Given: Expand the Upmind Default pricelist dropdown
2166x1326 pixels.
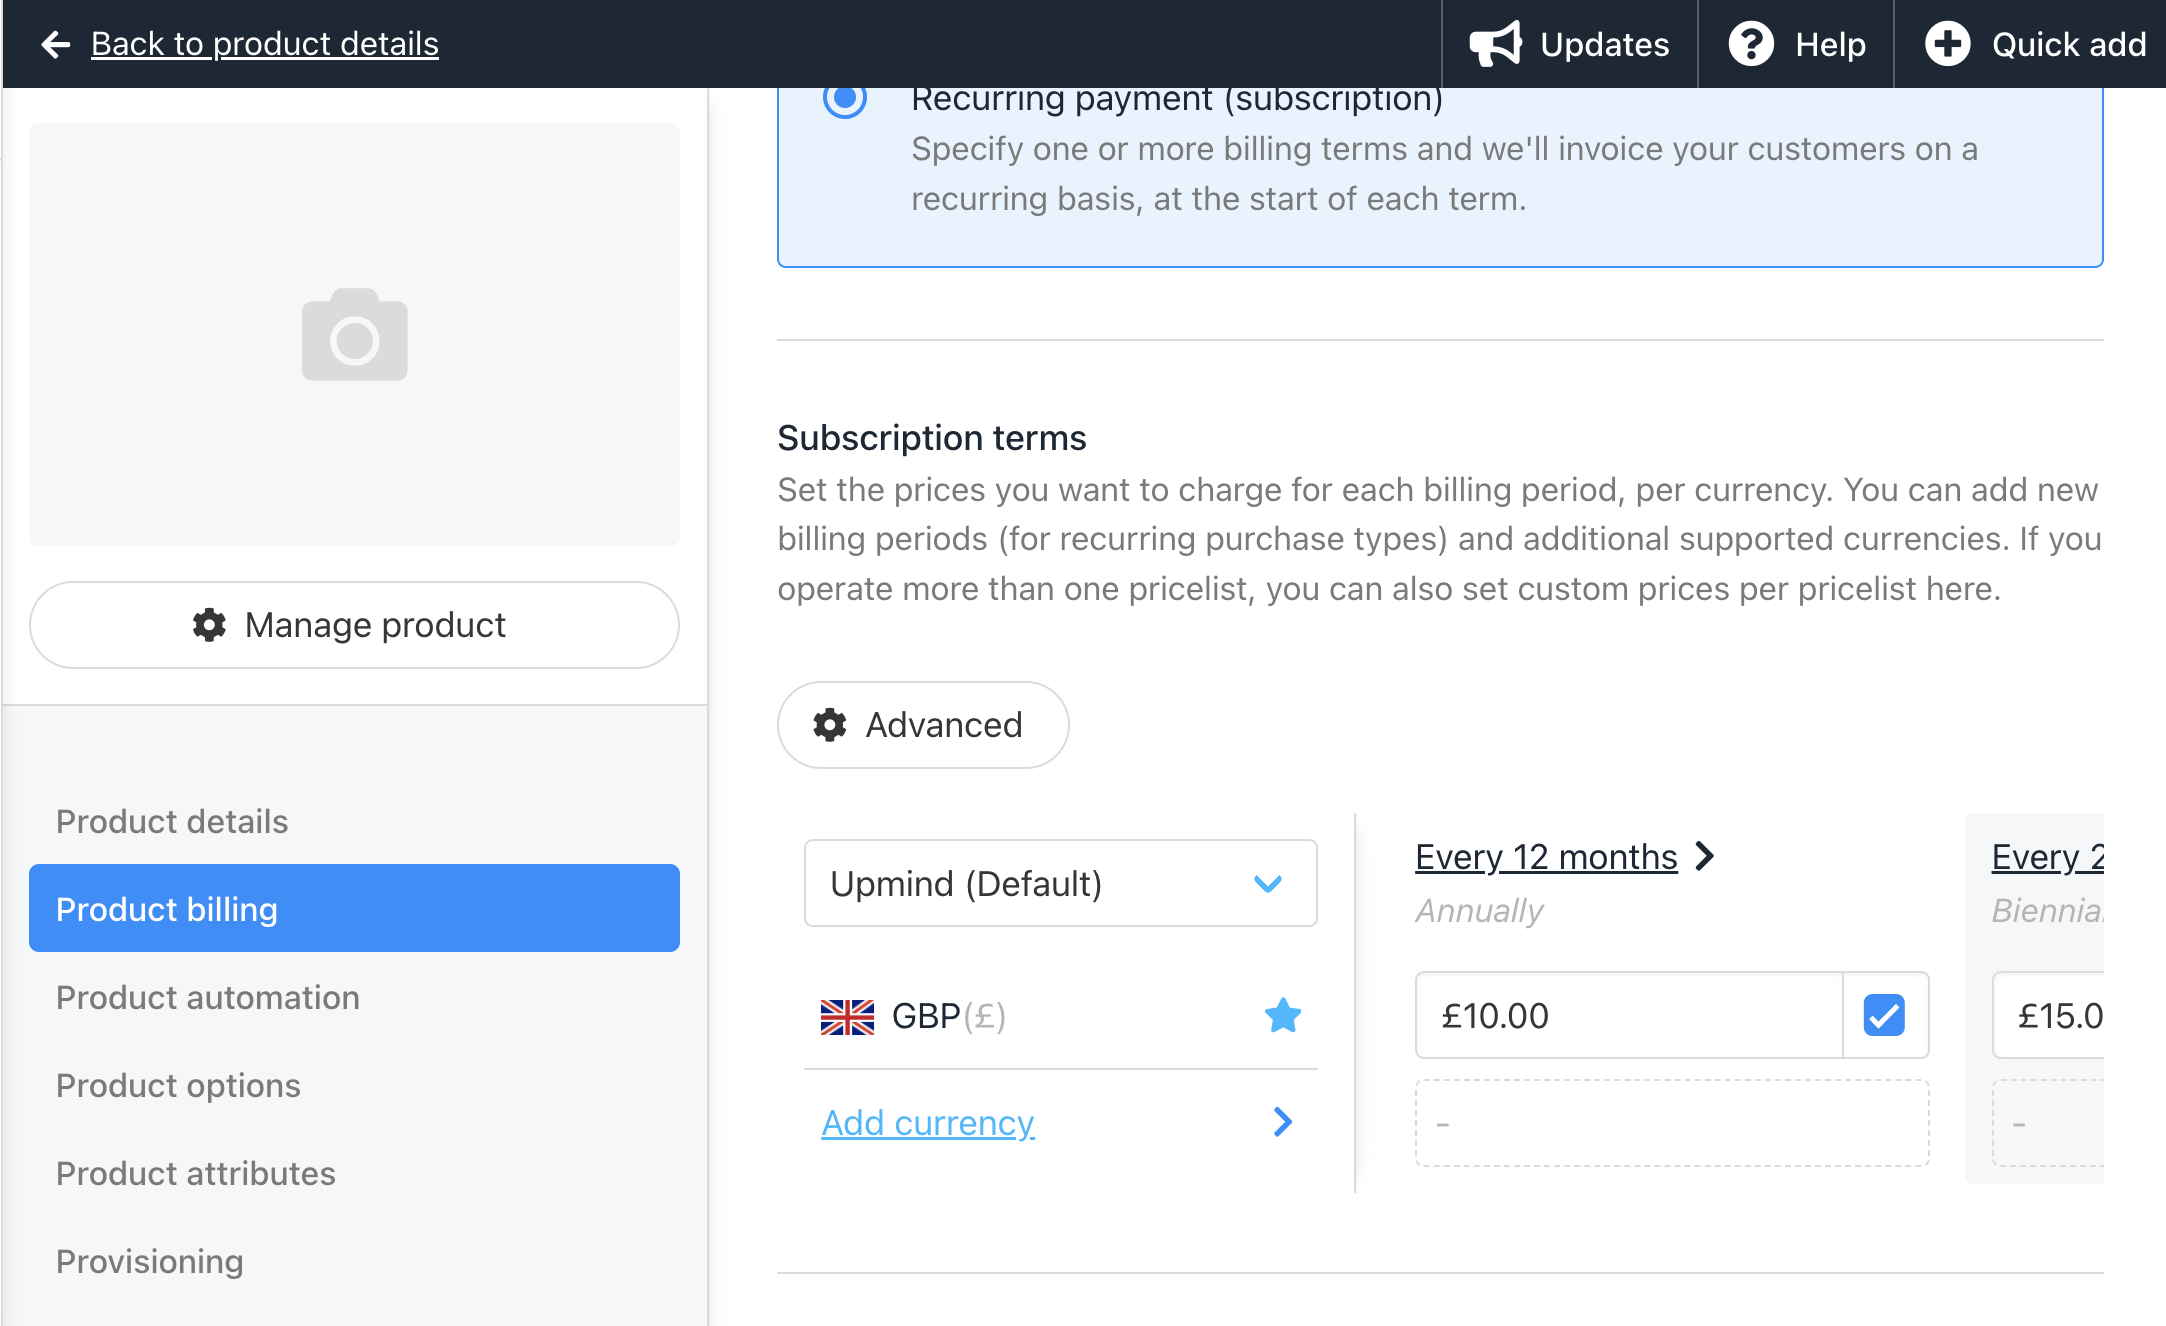Looking at the screenshot, I should pos(1057,883).
